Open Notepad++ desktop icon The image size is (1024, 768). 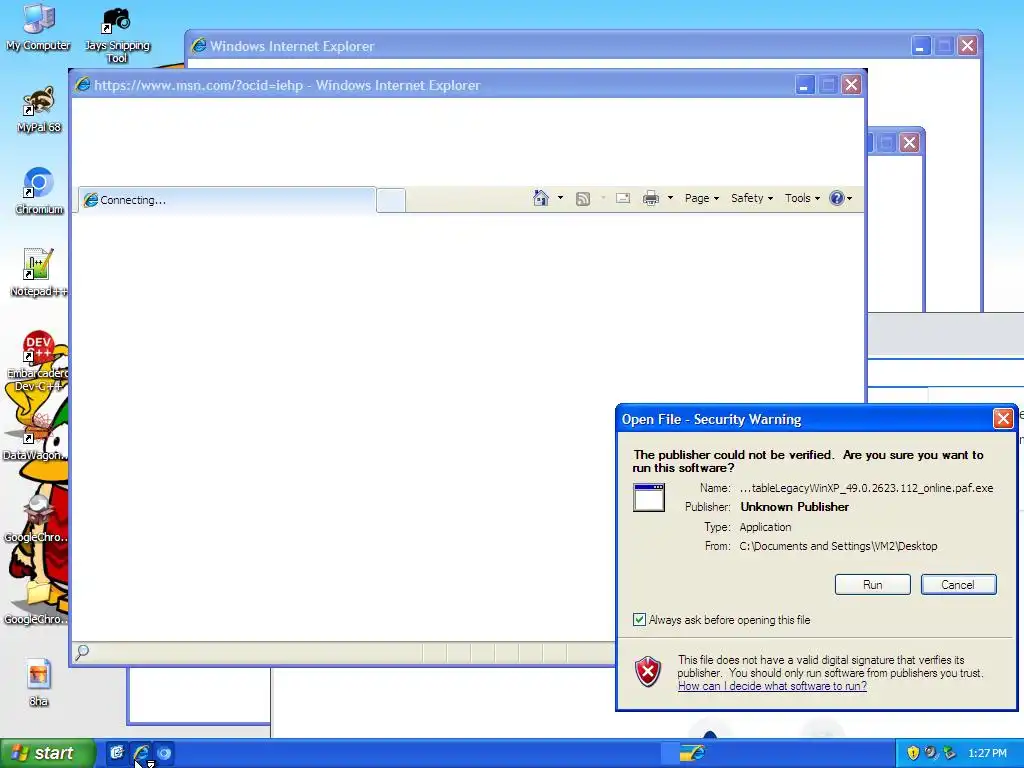coord(39,273)
